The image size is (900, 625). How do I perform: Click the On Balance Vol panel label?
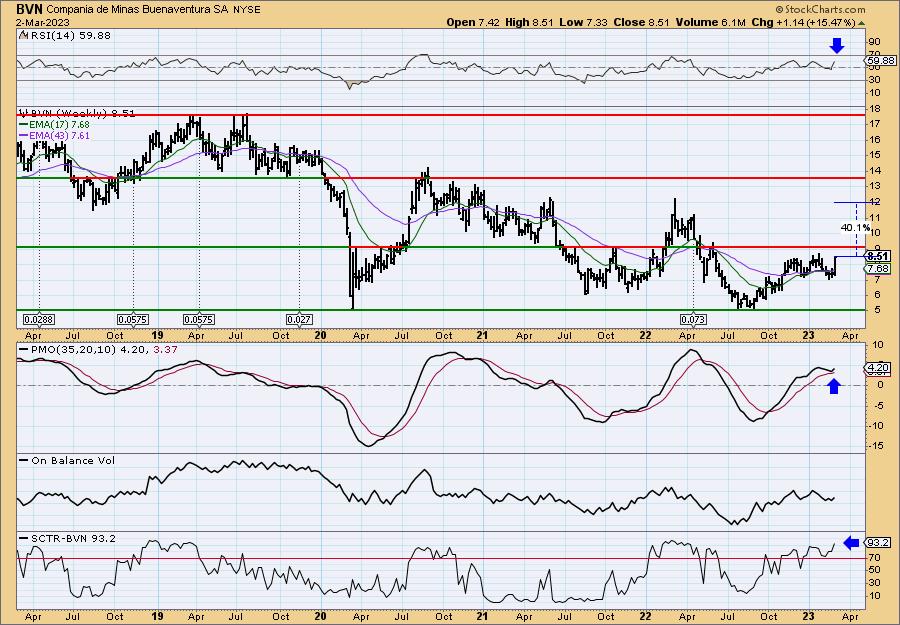67,460
